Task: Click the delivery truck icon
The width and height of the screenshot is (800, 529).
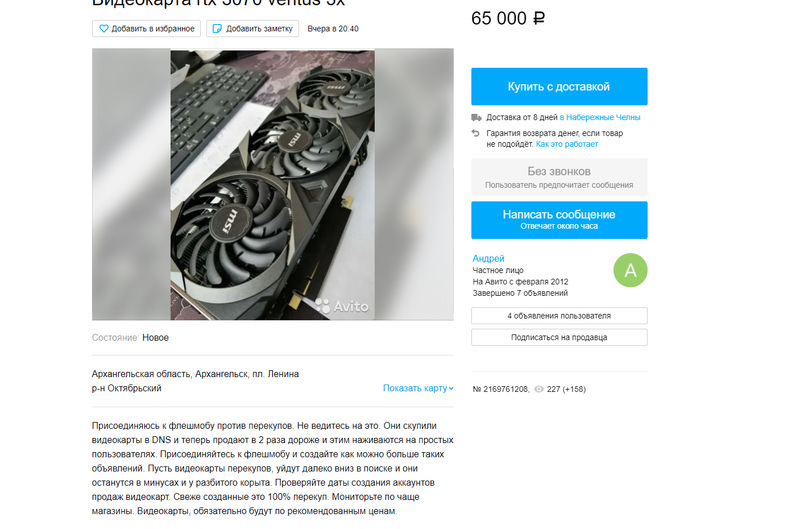Action: 476,117
